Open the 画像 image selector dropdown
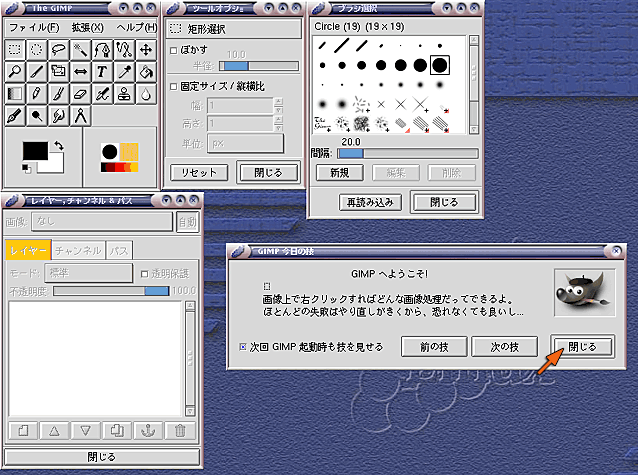This screenshot has width=638, height=475. (x=103, y=222)
